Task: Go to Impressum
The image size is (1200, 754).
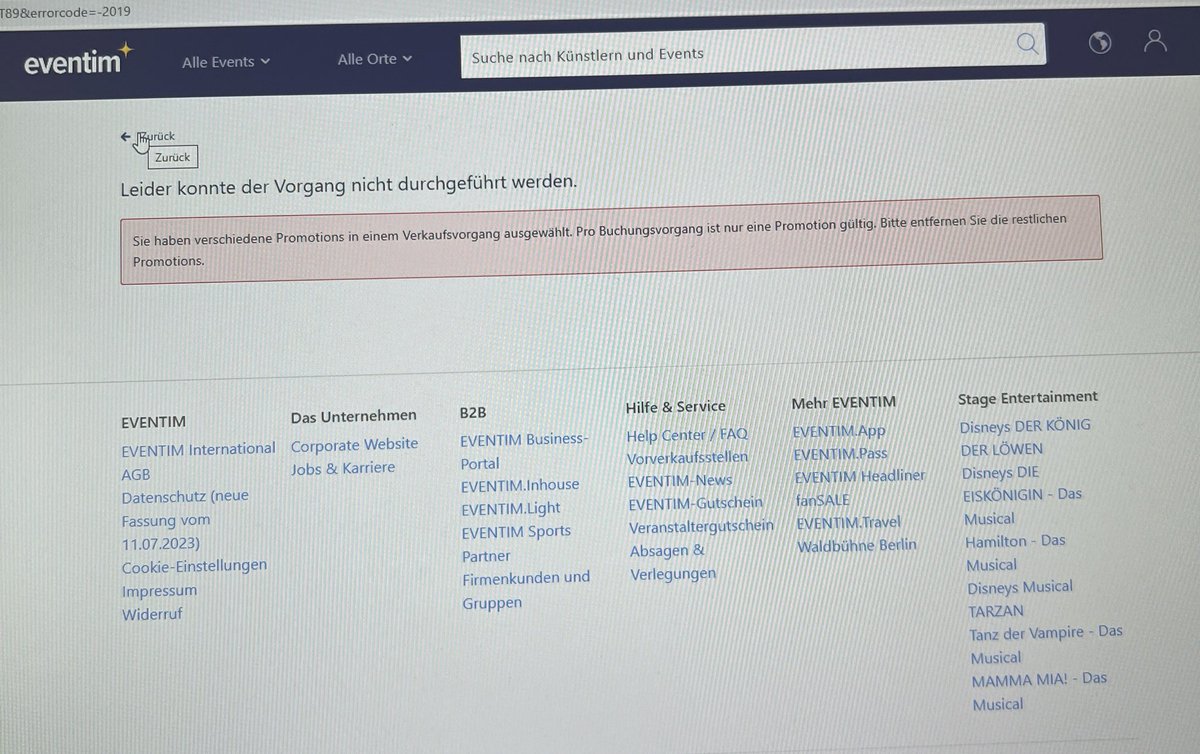Action: pos(159,590)
